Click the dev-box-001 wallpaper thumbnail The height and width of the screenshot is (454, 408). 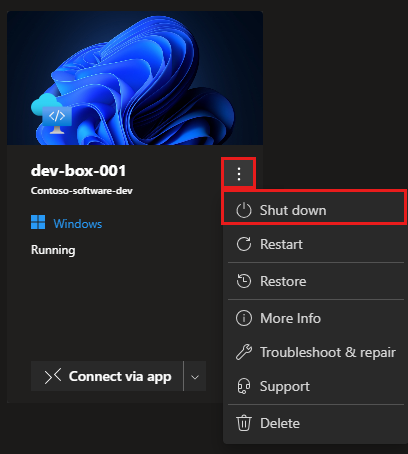coord(135,78)
